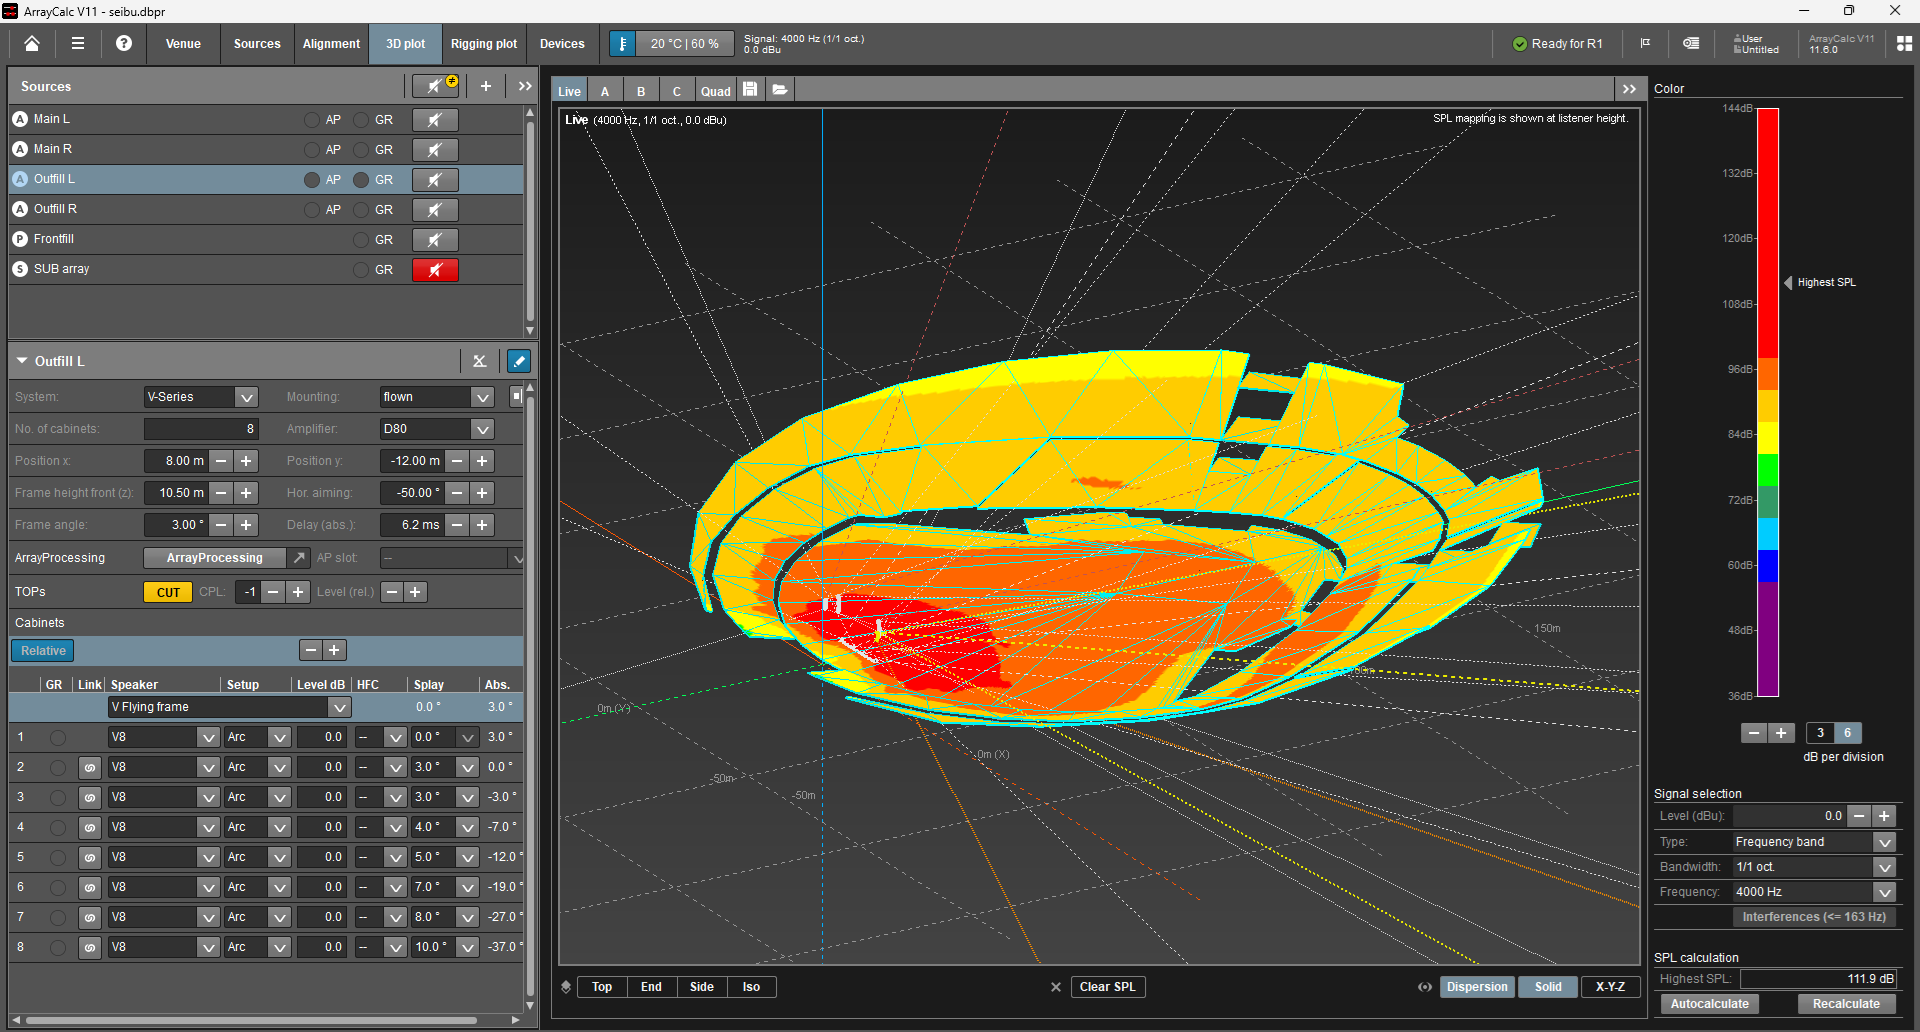This screenshot has height=1032, width=1920.
Task: Switch to the Rigging plot tab
Action: pyautogui.click(x=484, y=44)
